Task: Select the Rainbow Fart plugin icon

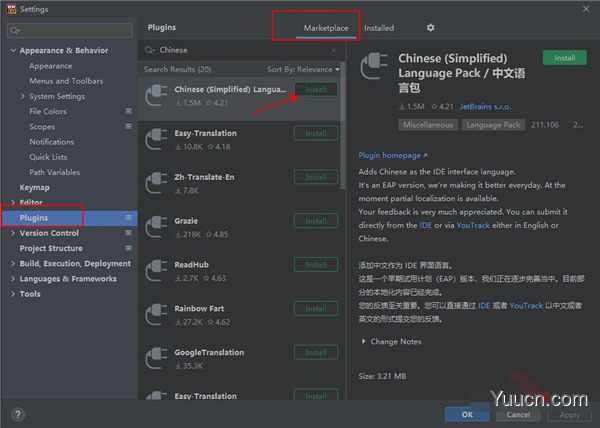Action: point(157,314)
